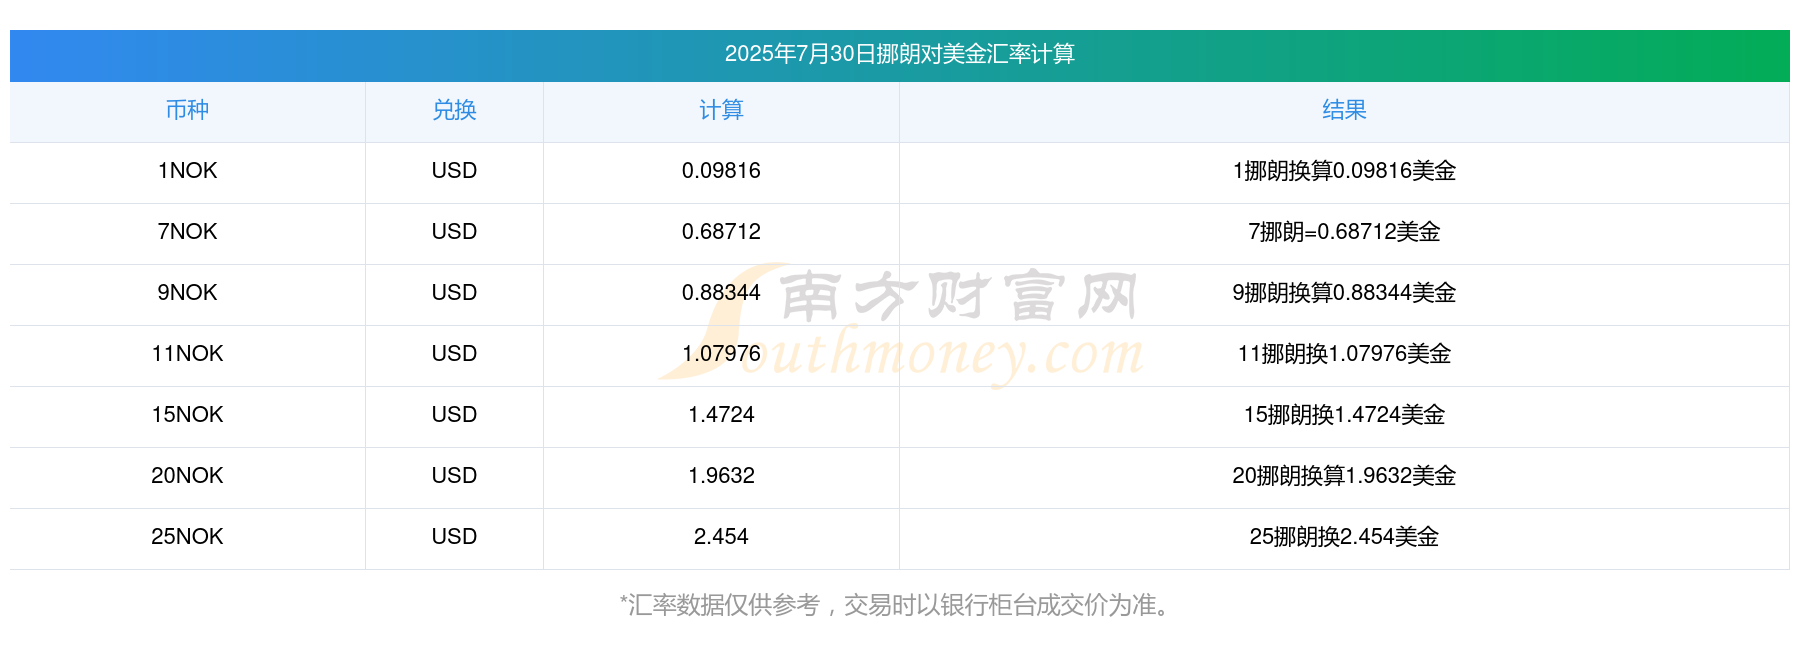
Task: Click the value 0.88344 in 计算 column
Action: click(721, 293)
